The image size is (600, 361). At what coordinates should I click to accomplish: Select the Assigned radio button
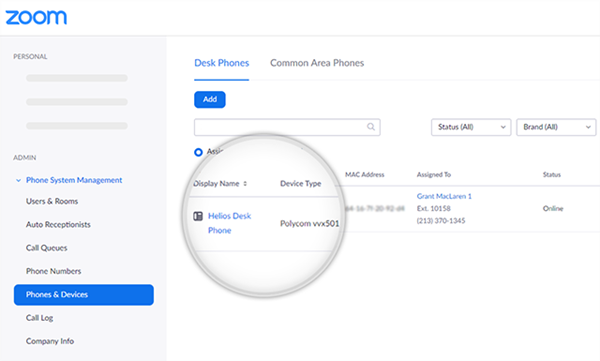[x=198, y=152]
